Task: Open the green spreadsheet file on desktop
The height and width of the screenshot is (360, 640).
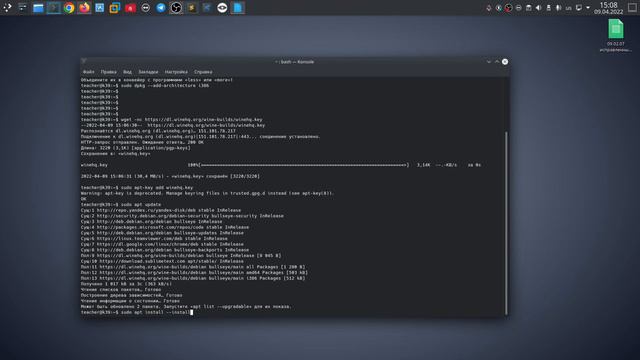Action: pos(616,35)
